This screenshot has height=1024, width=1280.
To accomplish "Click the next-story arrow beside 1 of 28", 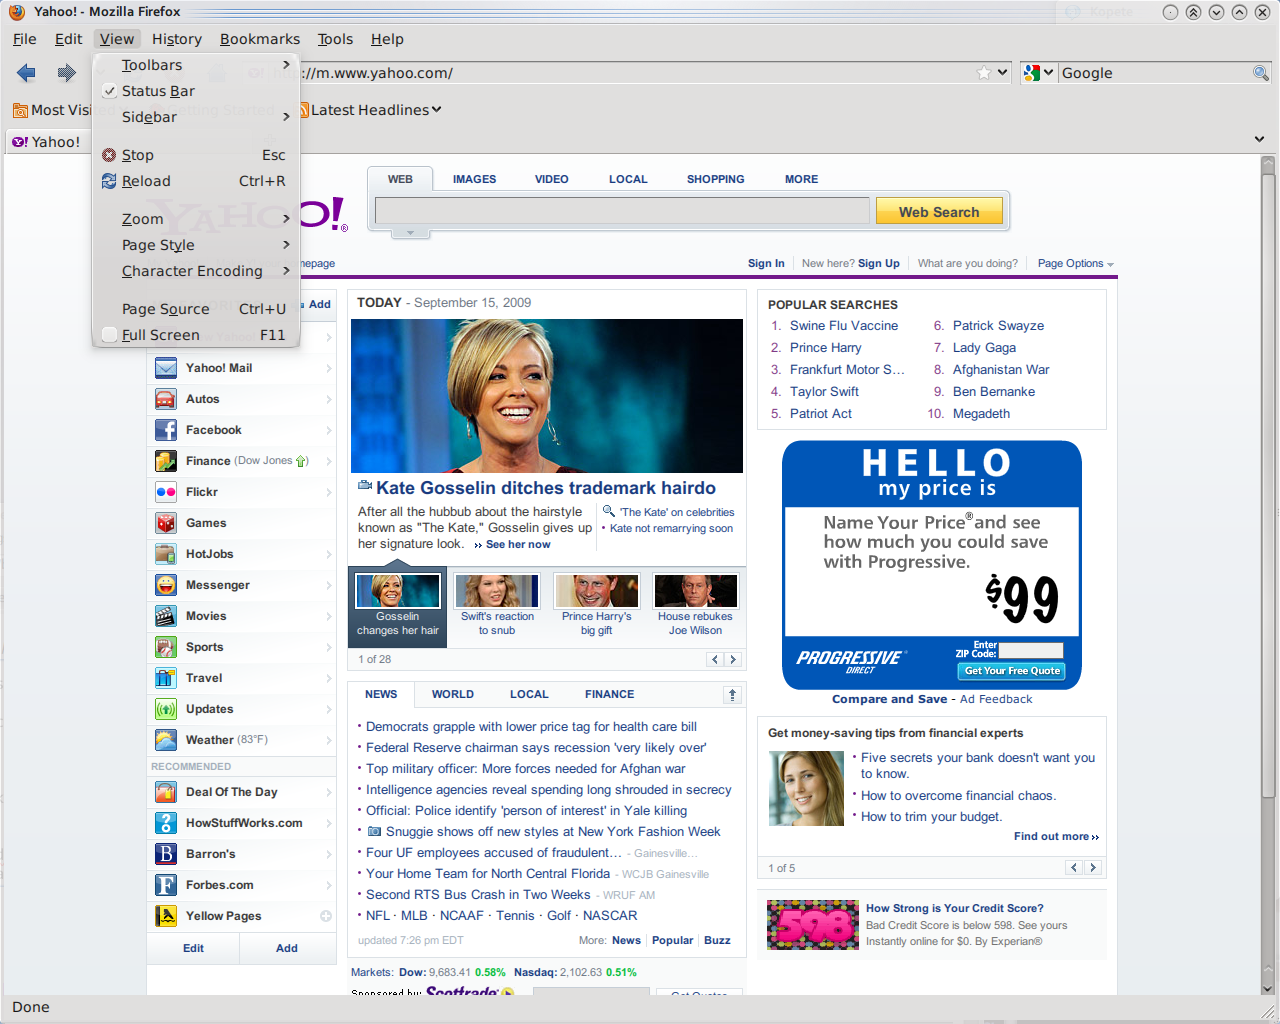I will click(x=732, y=659).
